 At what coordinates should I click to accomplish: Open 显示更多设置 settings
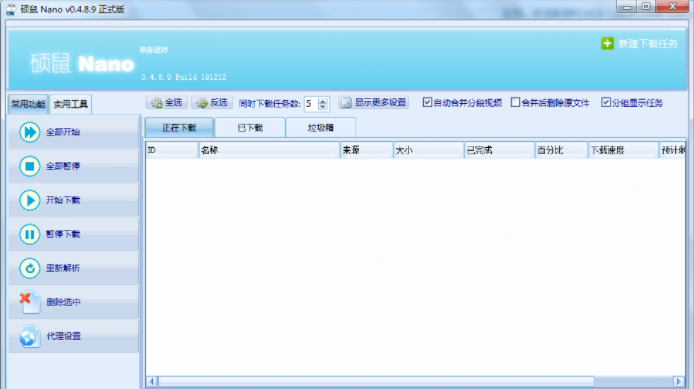click(x=374, y=103)
